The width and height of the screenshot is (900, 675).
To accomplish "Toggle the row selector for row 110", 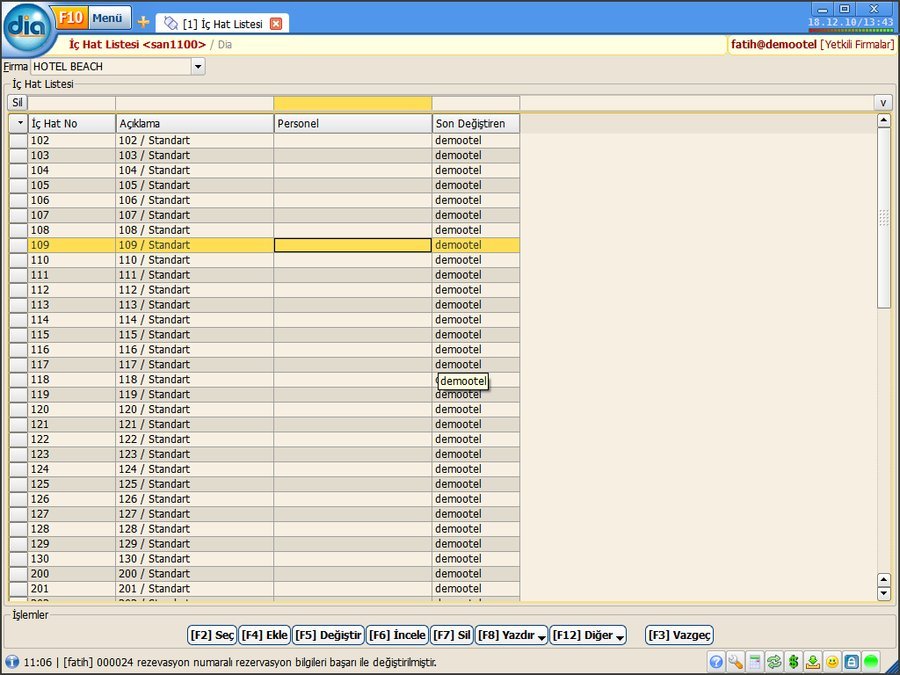I will (18, 260).
